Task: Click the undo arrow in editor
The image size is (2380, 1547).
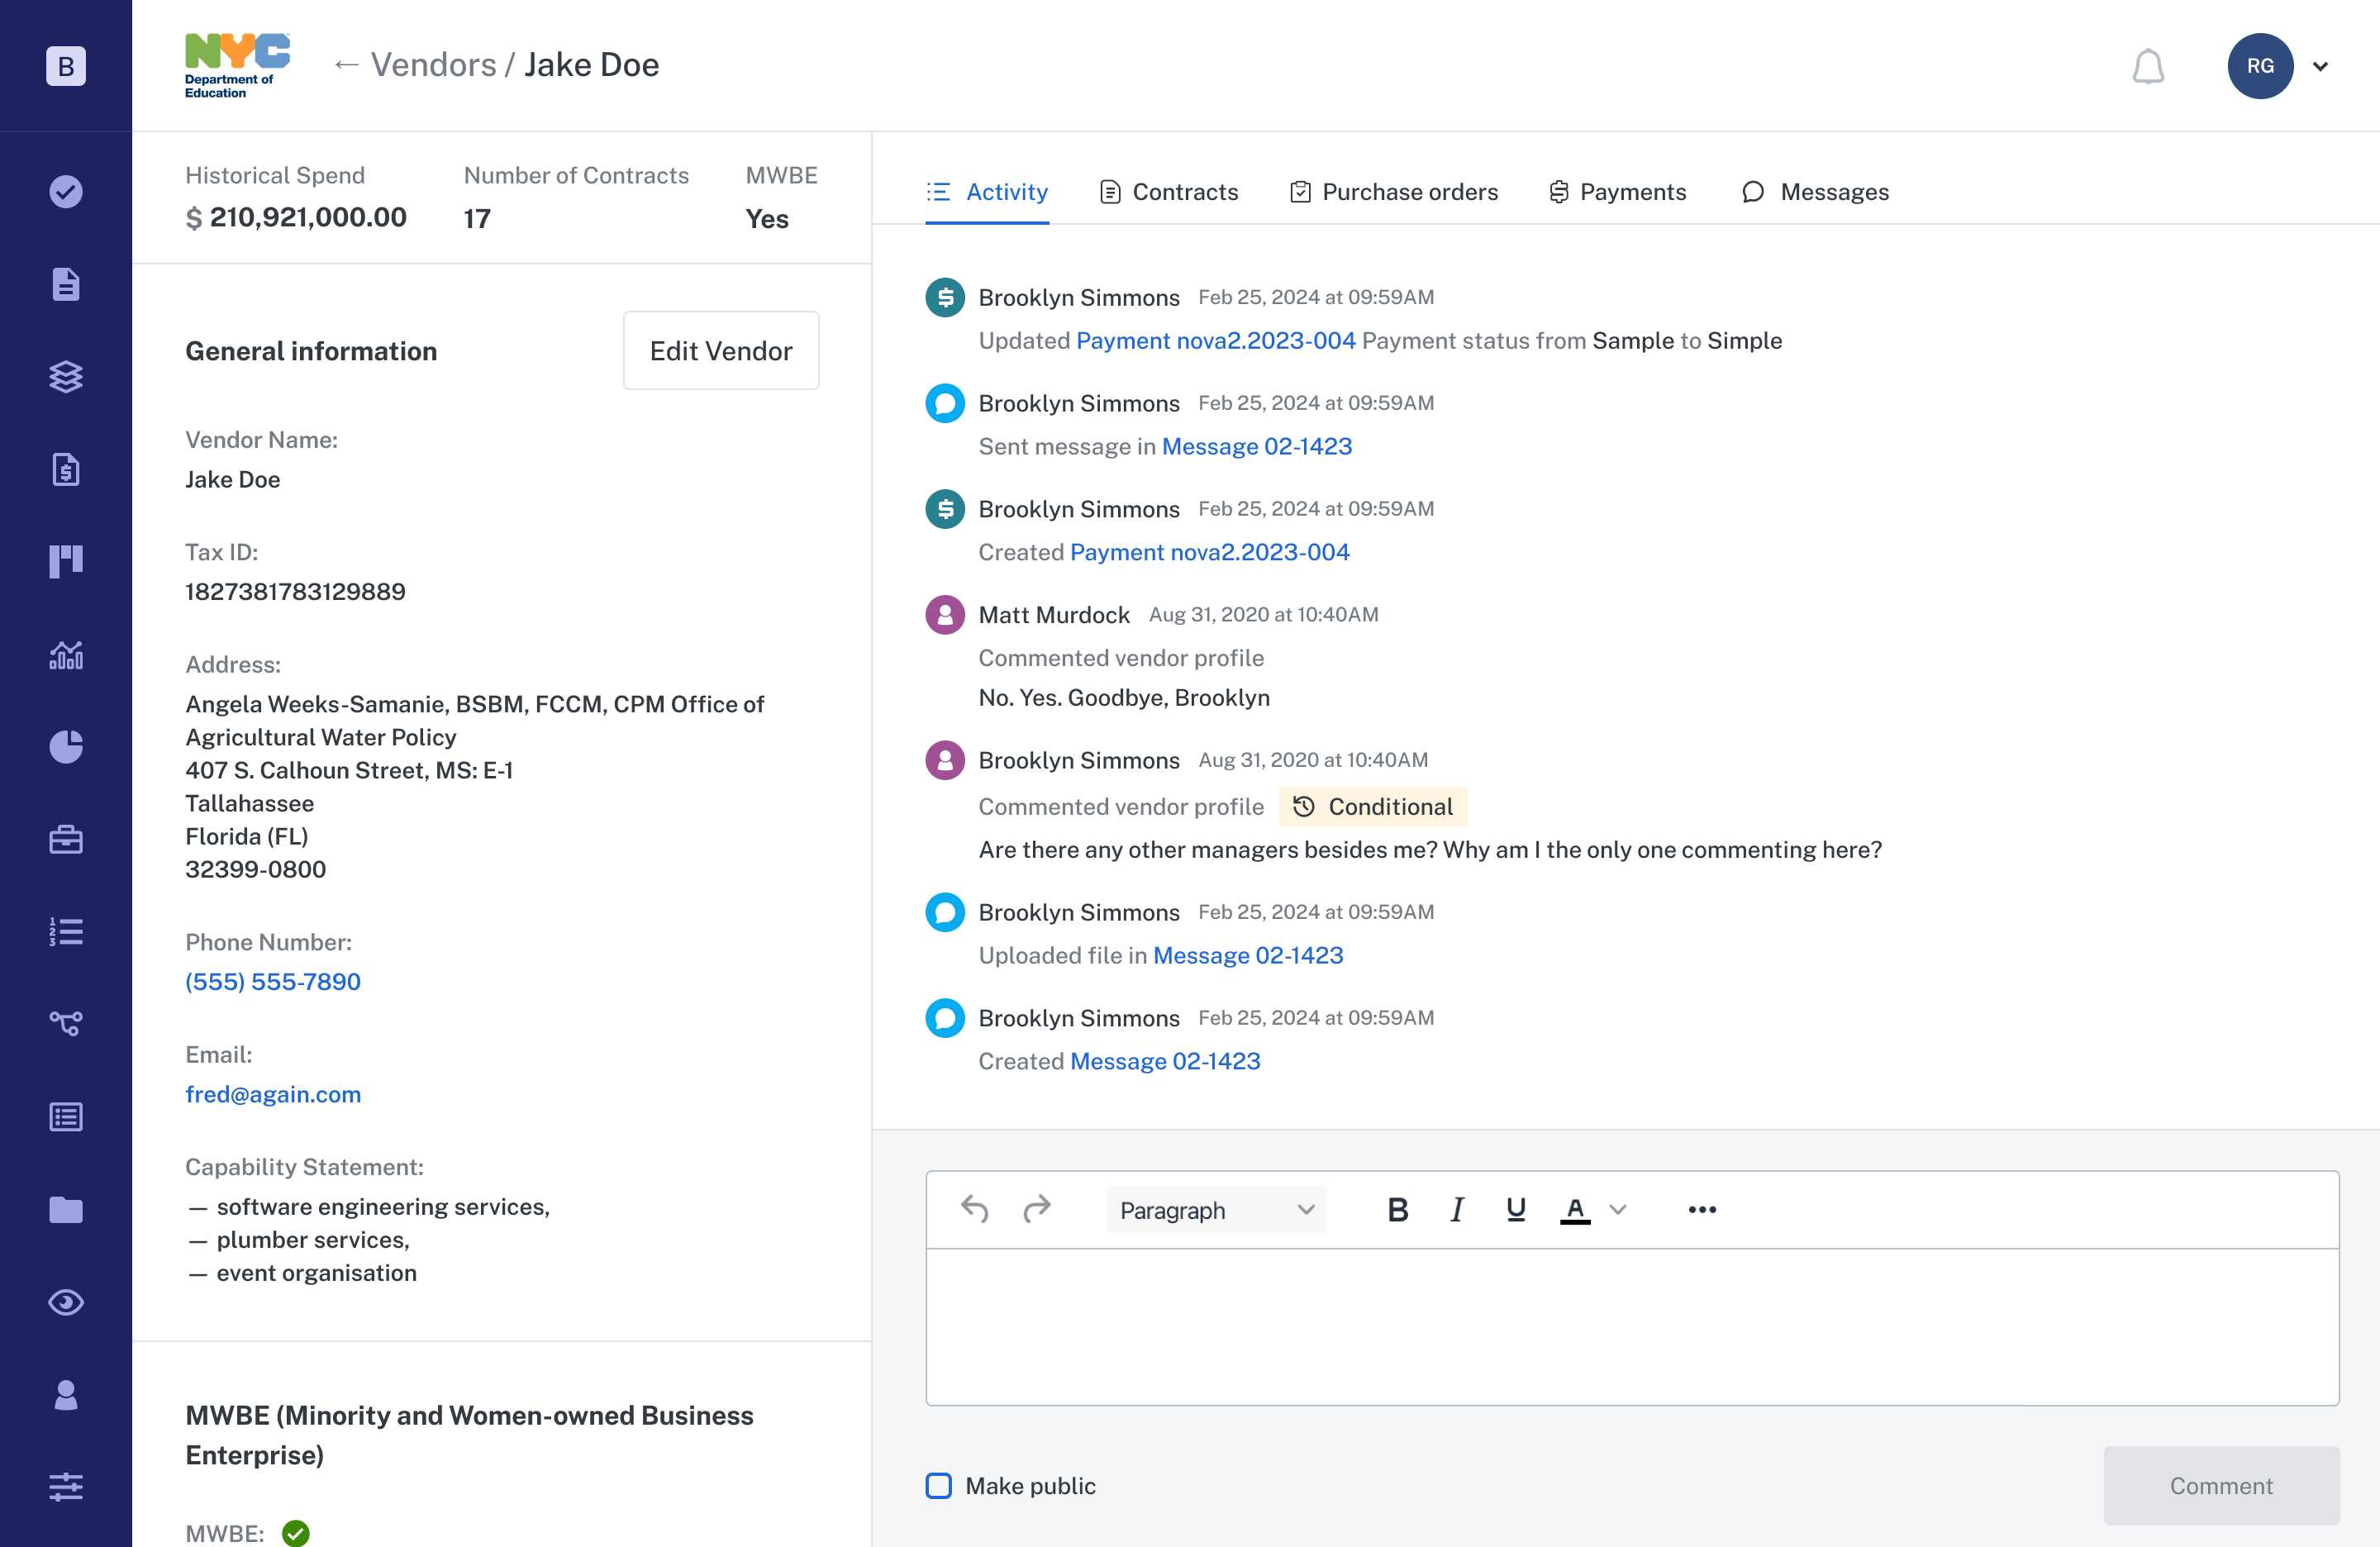Action: pyautogui.click(x=974, y=1209)
